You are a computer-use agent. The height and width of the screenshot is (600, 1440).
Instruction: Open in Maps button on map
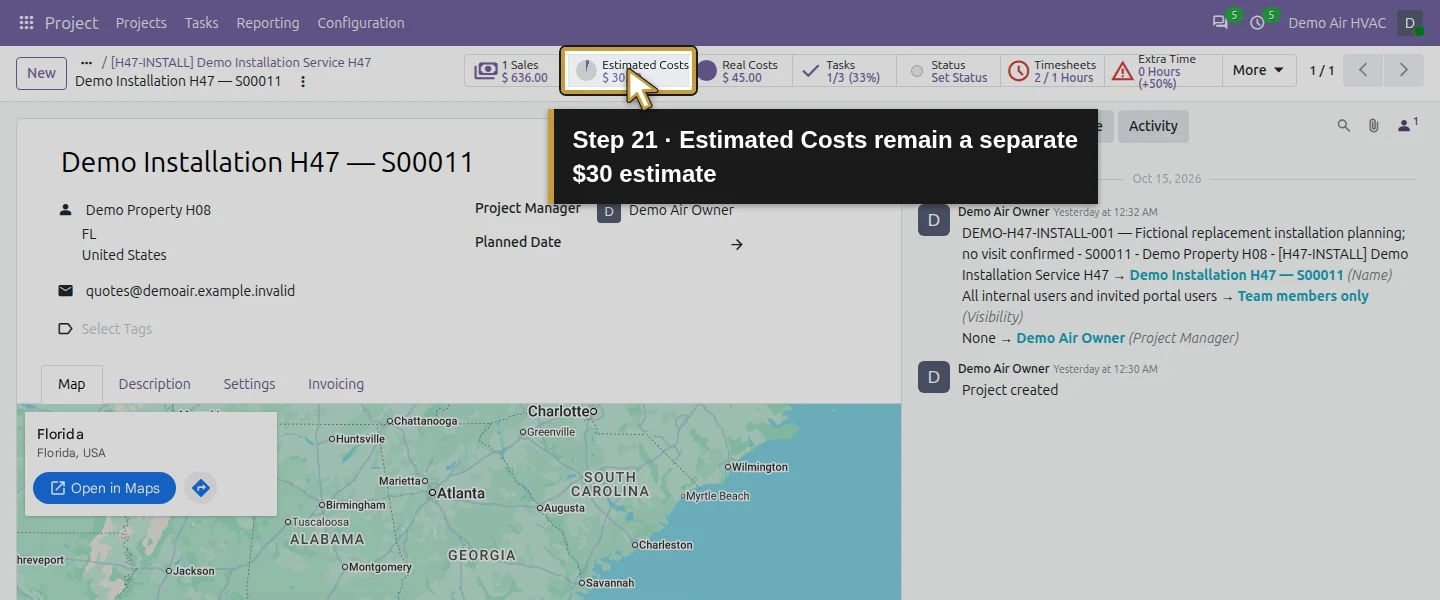104,488
